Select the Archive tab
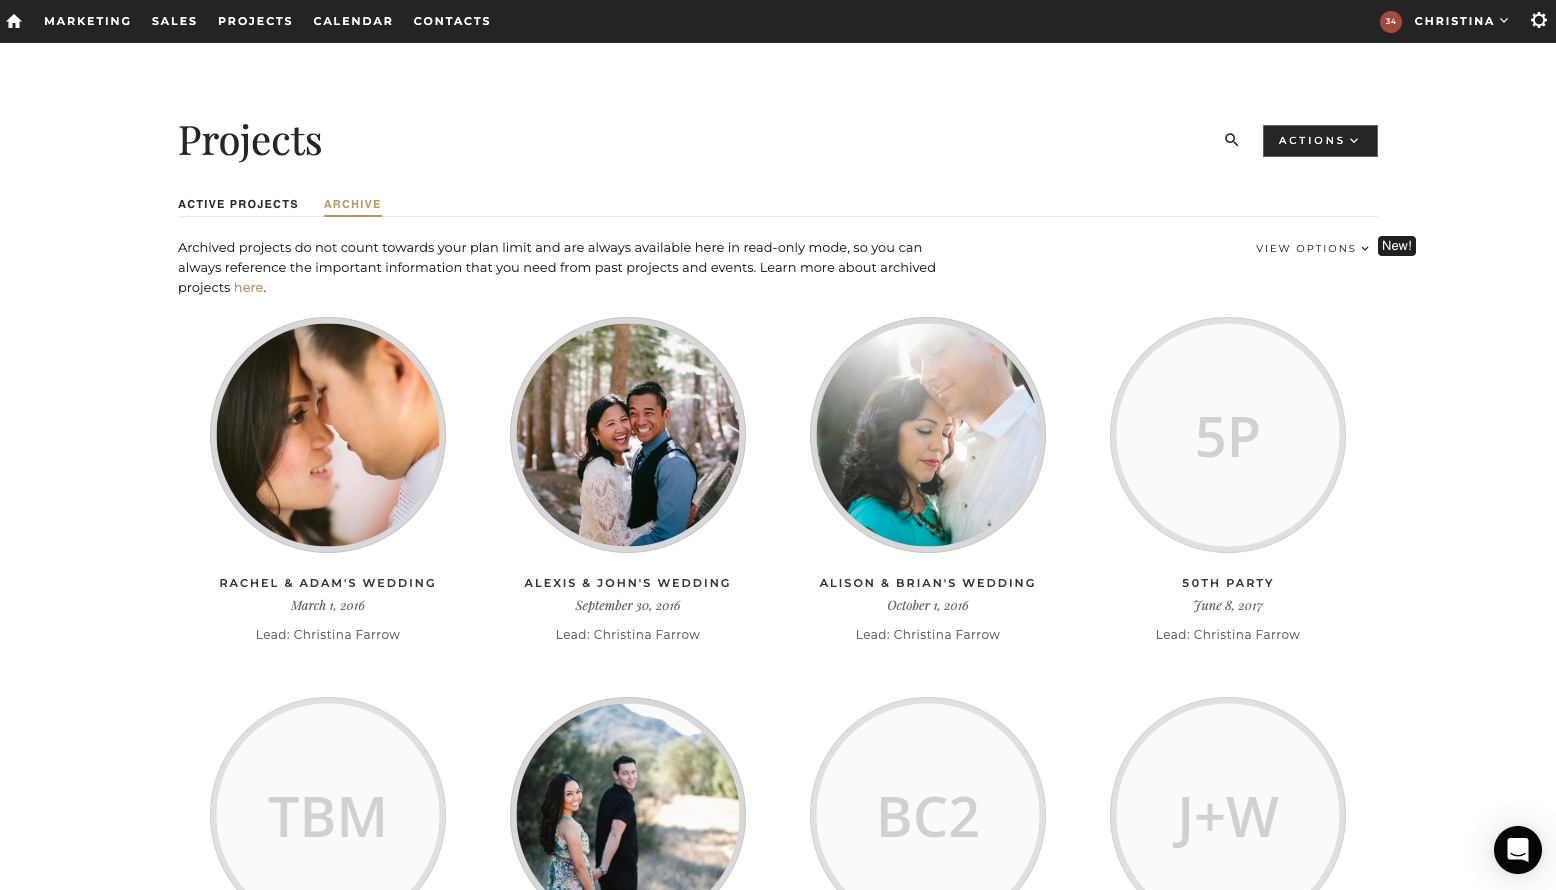The image size is (1556, 890). click(x=352, y=204)
